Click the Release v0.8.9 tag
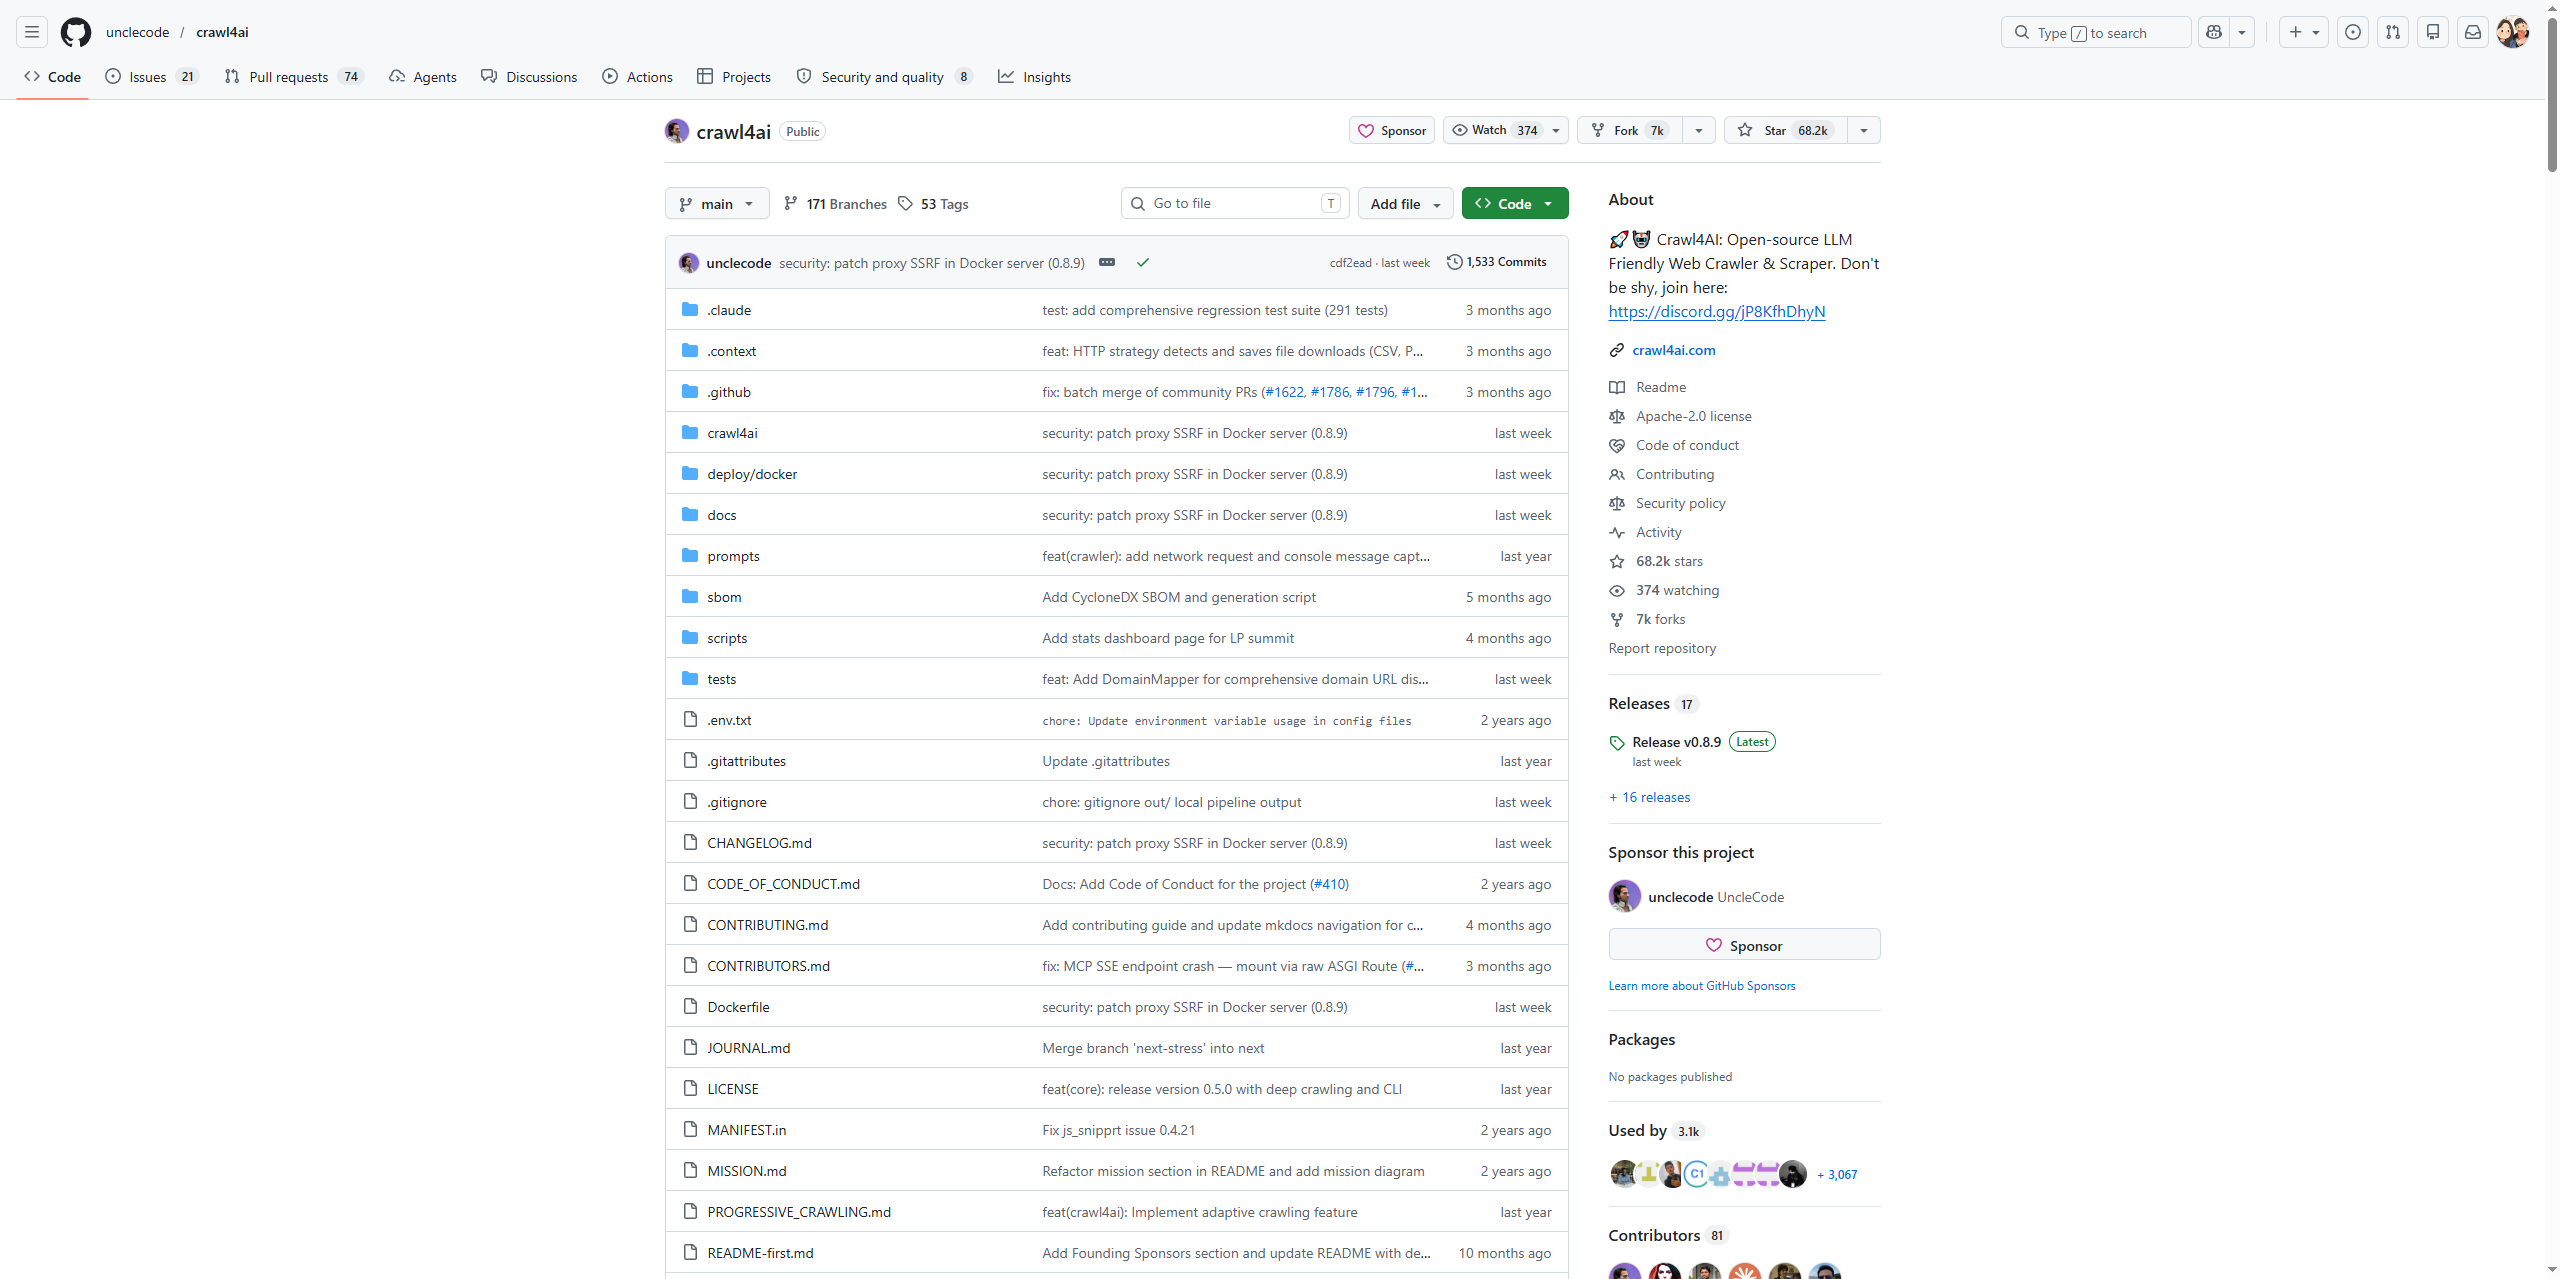This screenshot has width=2560, height=1279. point(1676,742)
